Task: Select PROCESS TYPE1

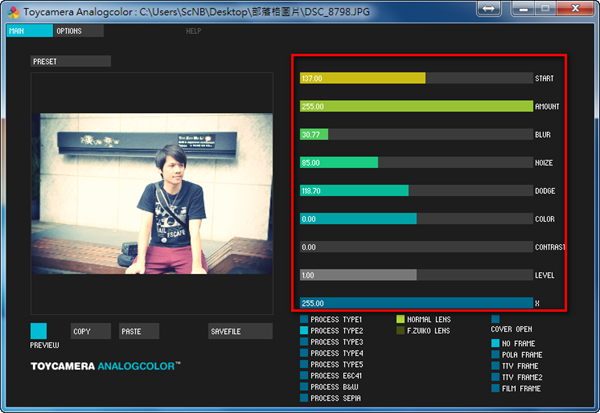Action: coord(304,319)
